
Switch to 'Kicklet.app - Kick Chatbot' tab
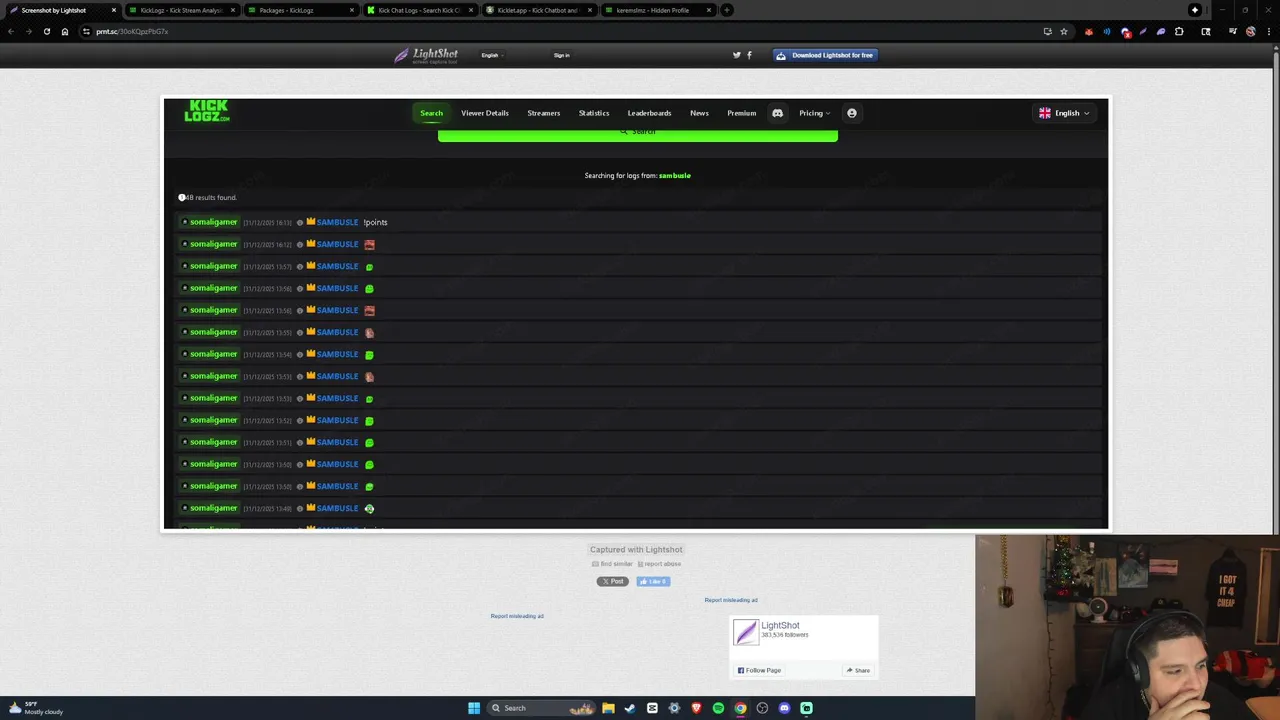(539, 10)
